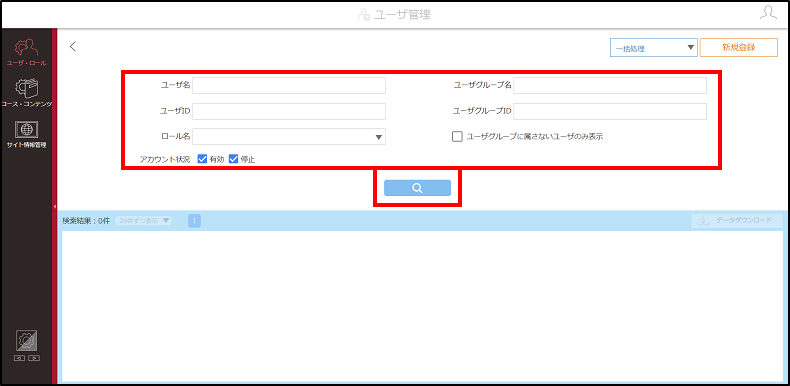This screenshot has width=790, height=386.
Task: Toggle the 停止 account status checkbox
Action: 233,159
